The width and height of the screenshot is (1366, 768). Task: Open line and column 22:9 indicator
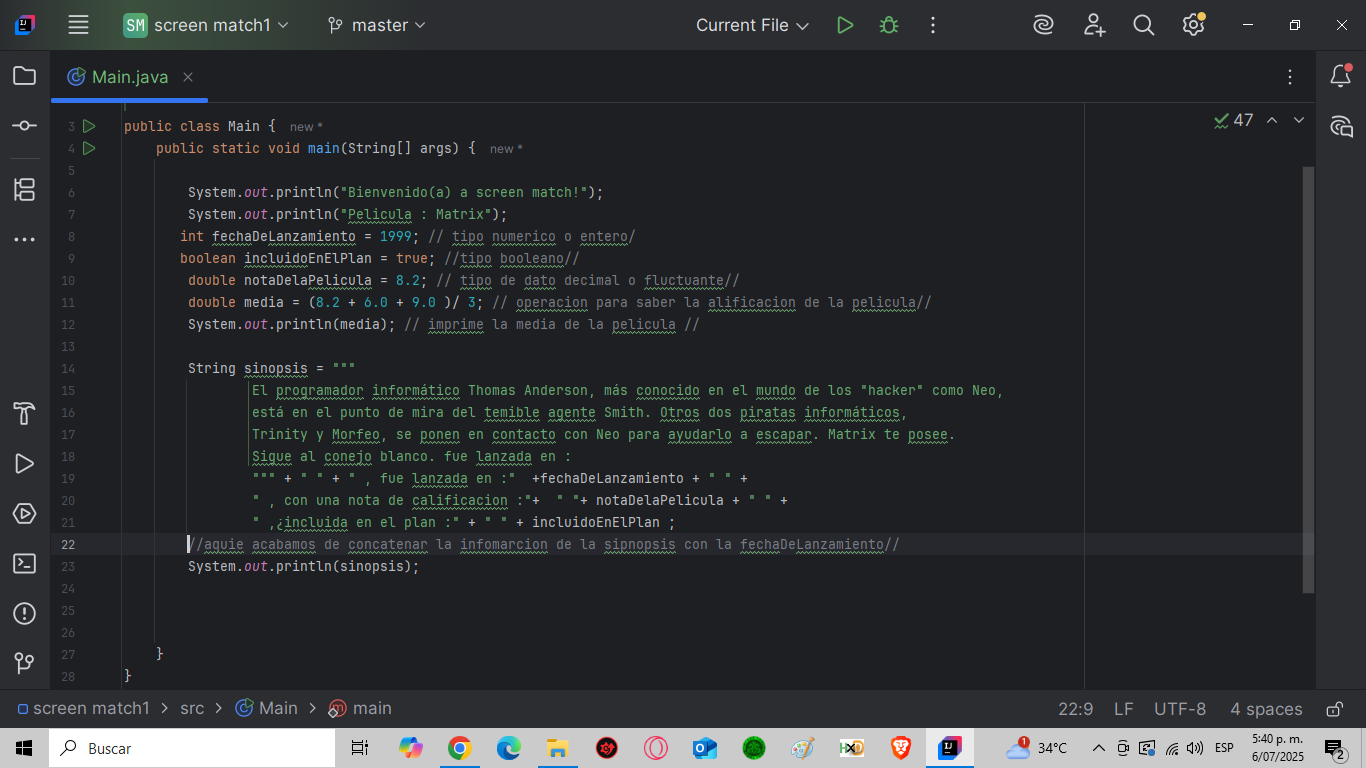tap(1075, 709)
